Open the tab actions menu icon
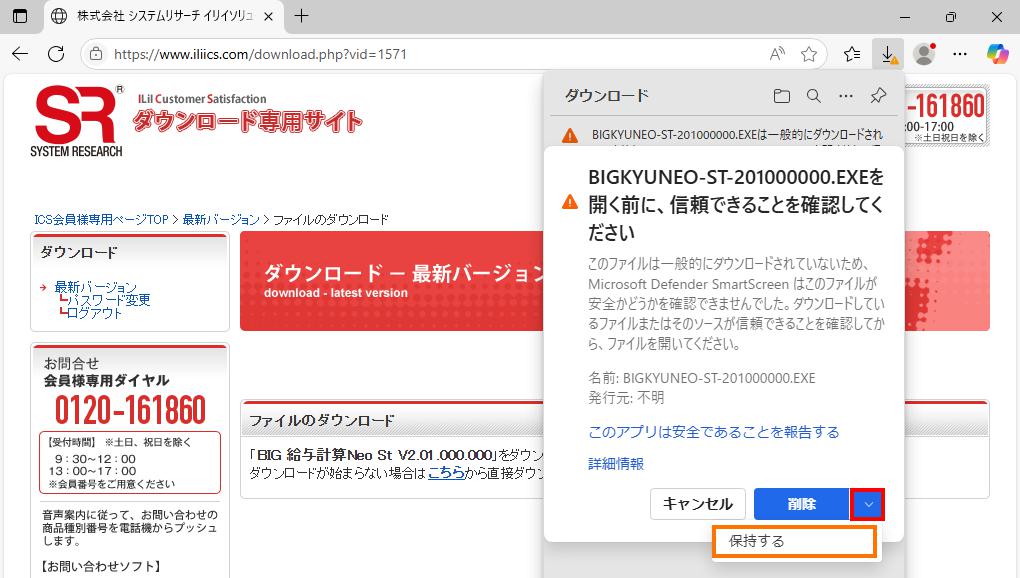This screenshot has height=578, width=1020. (20, 16)
